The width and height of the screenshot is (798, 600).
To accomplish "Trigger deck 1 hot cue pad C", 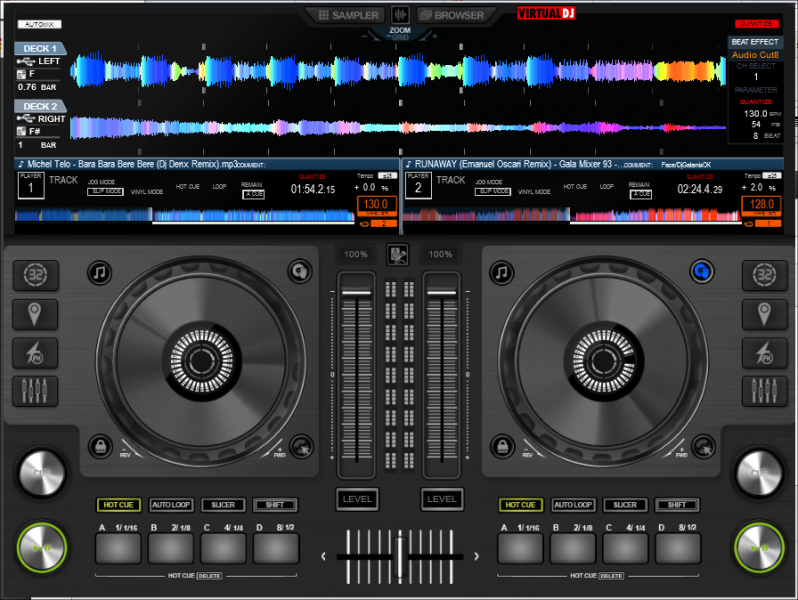I will 223,548.
